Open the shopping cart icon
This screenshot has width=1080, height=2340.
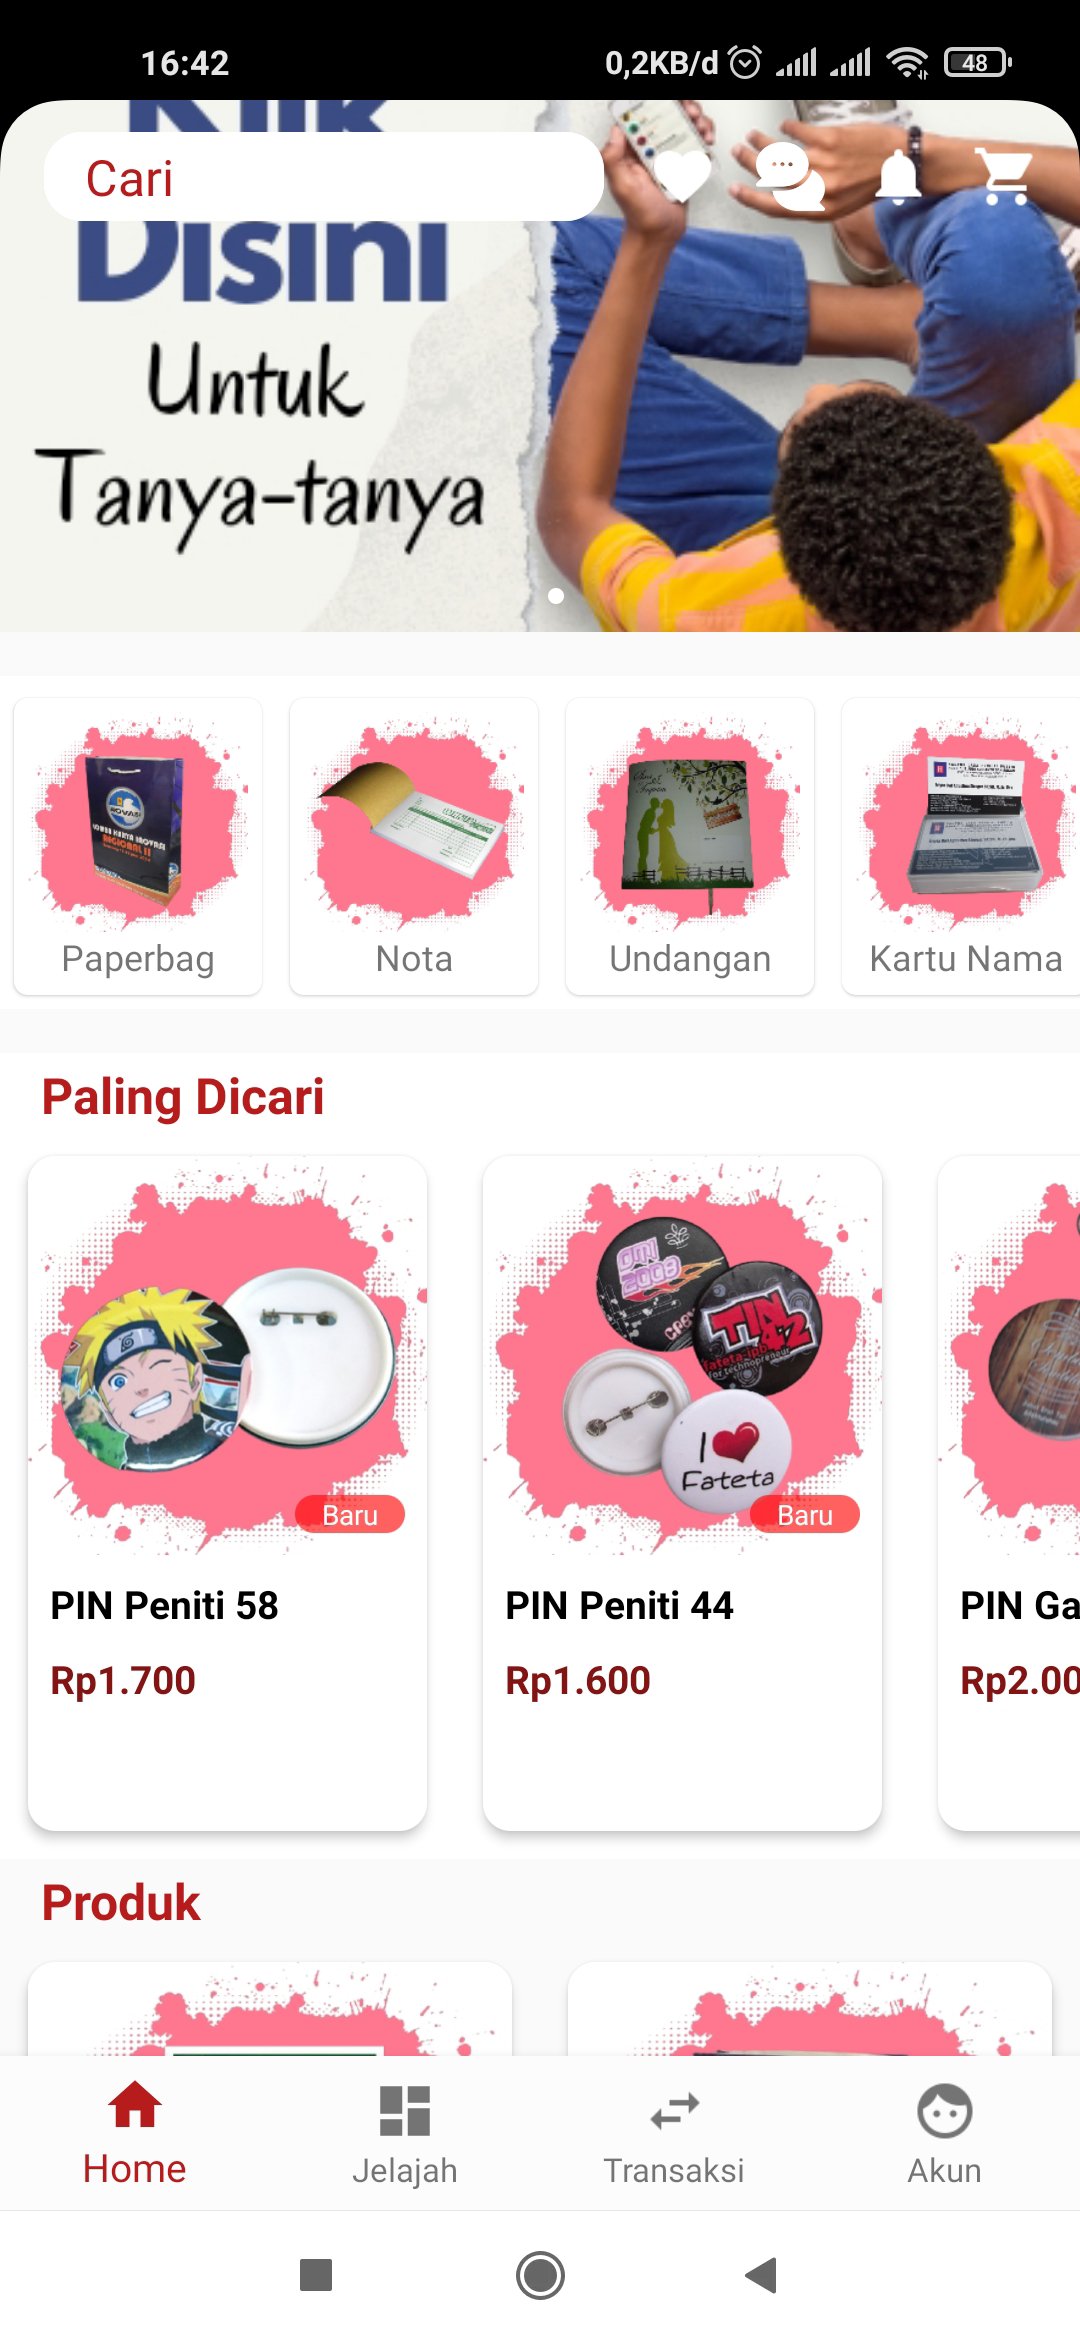point(1006,176)
